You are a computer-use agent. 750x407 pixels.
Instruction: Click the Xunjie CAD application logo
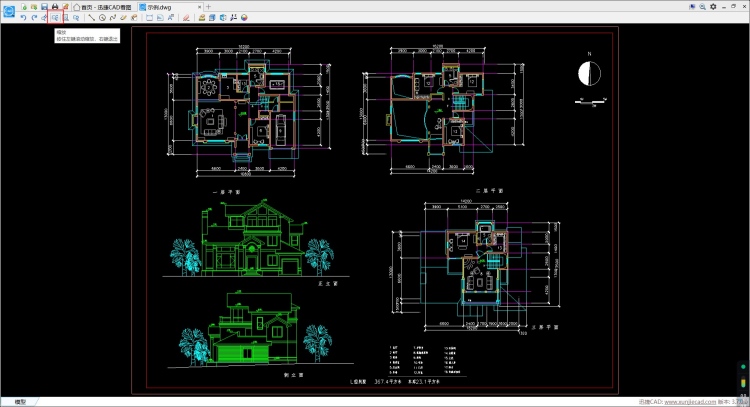pos(9,11)
